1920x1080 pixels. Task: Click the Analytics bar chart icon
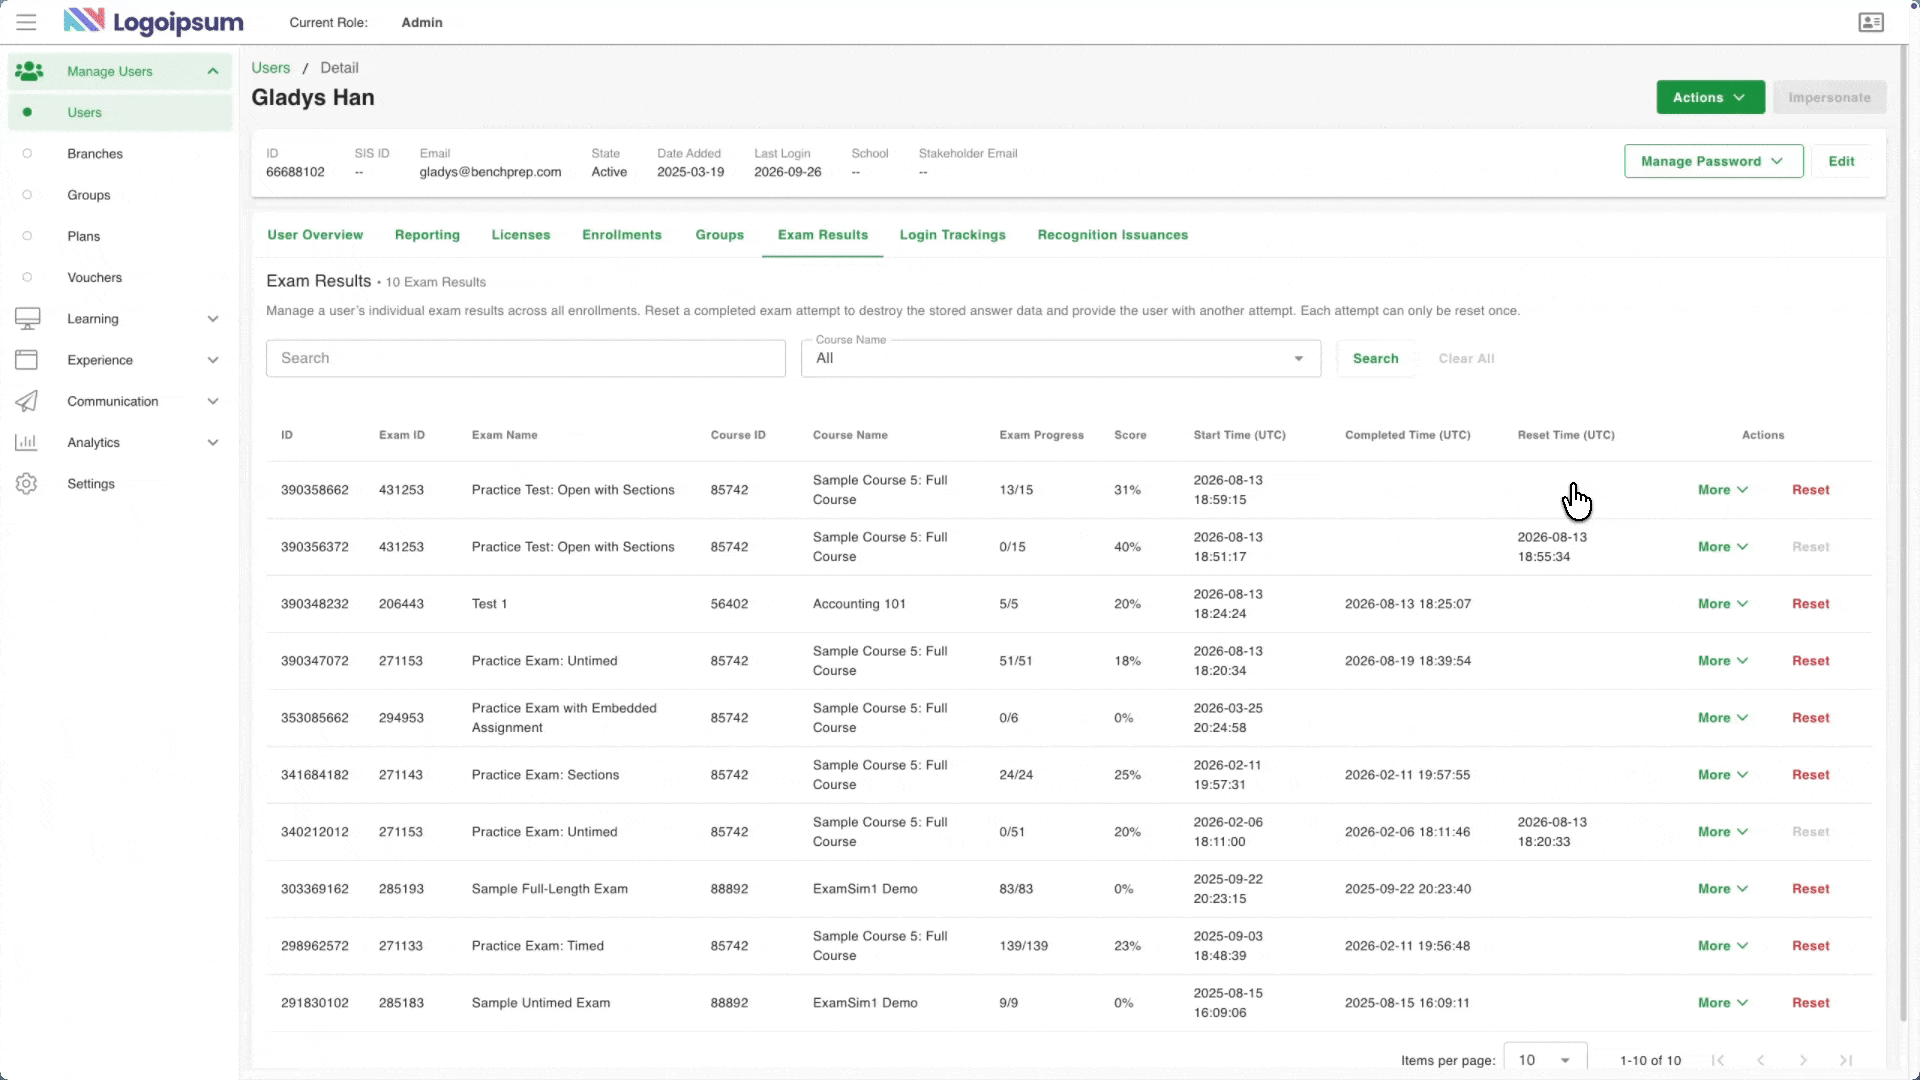coord(27,442)
